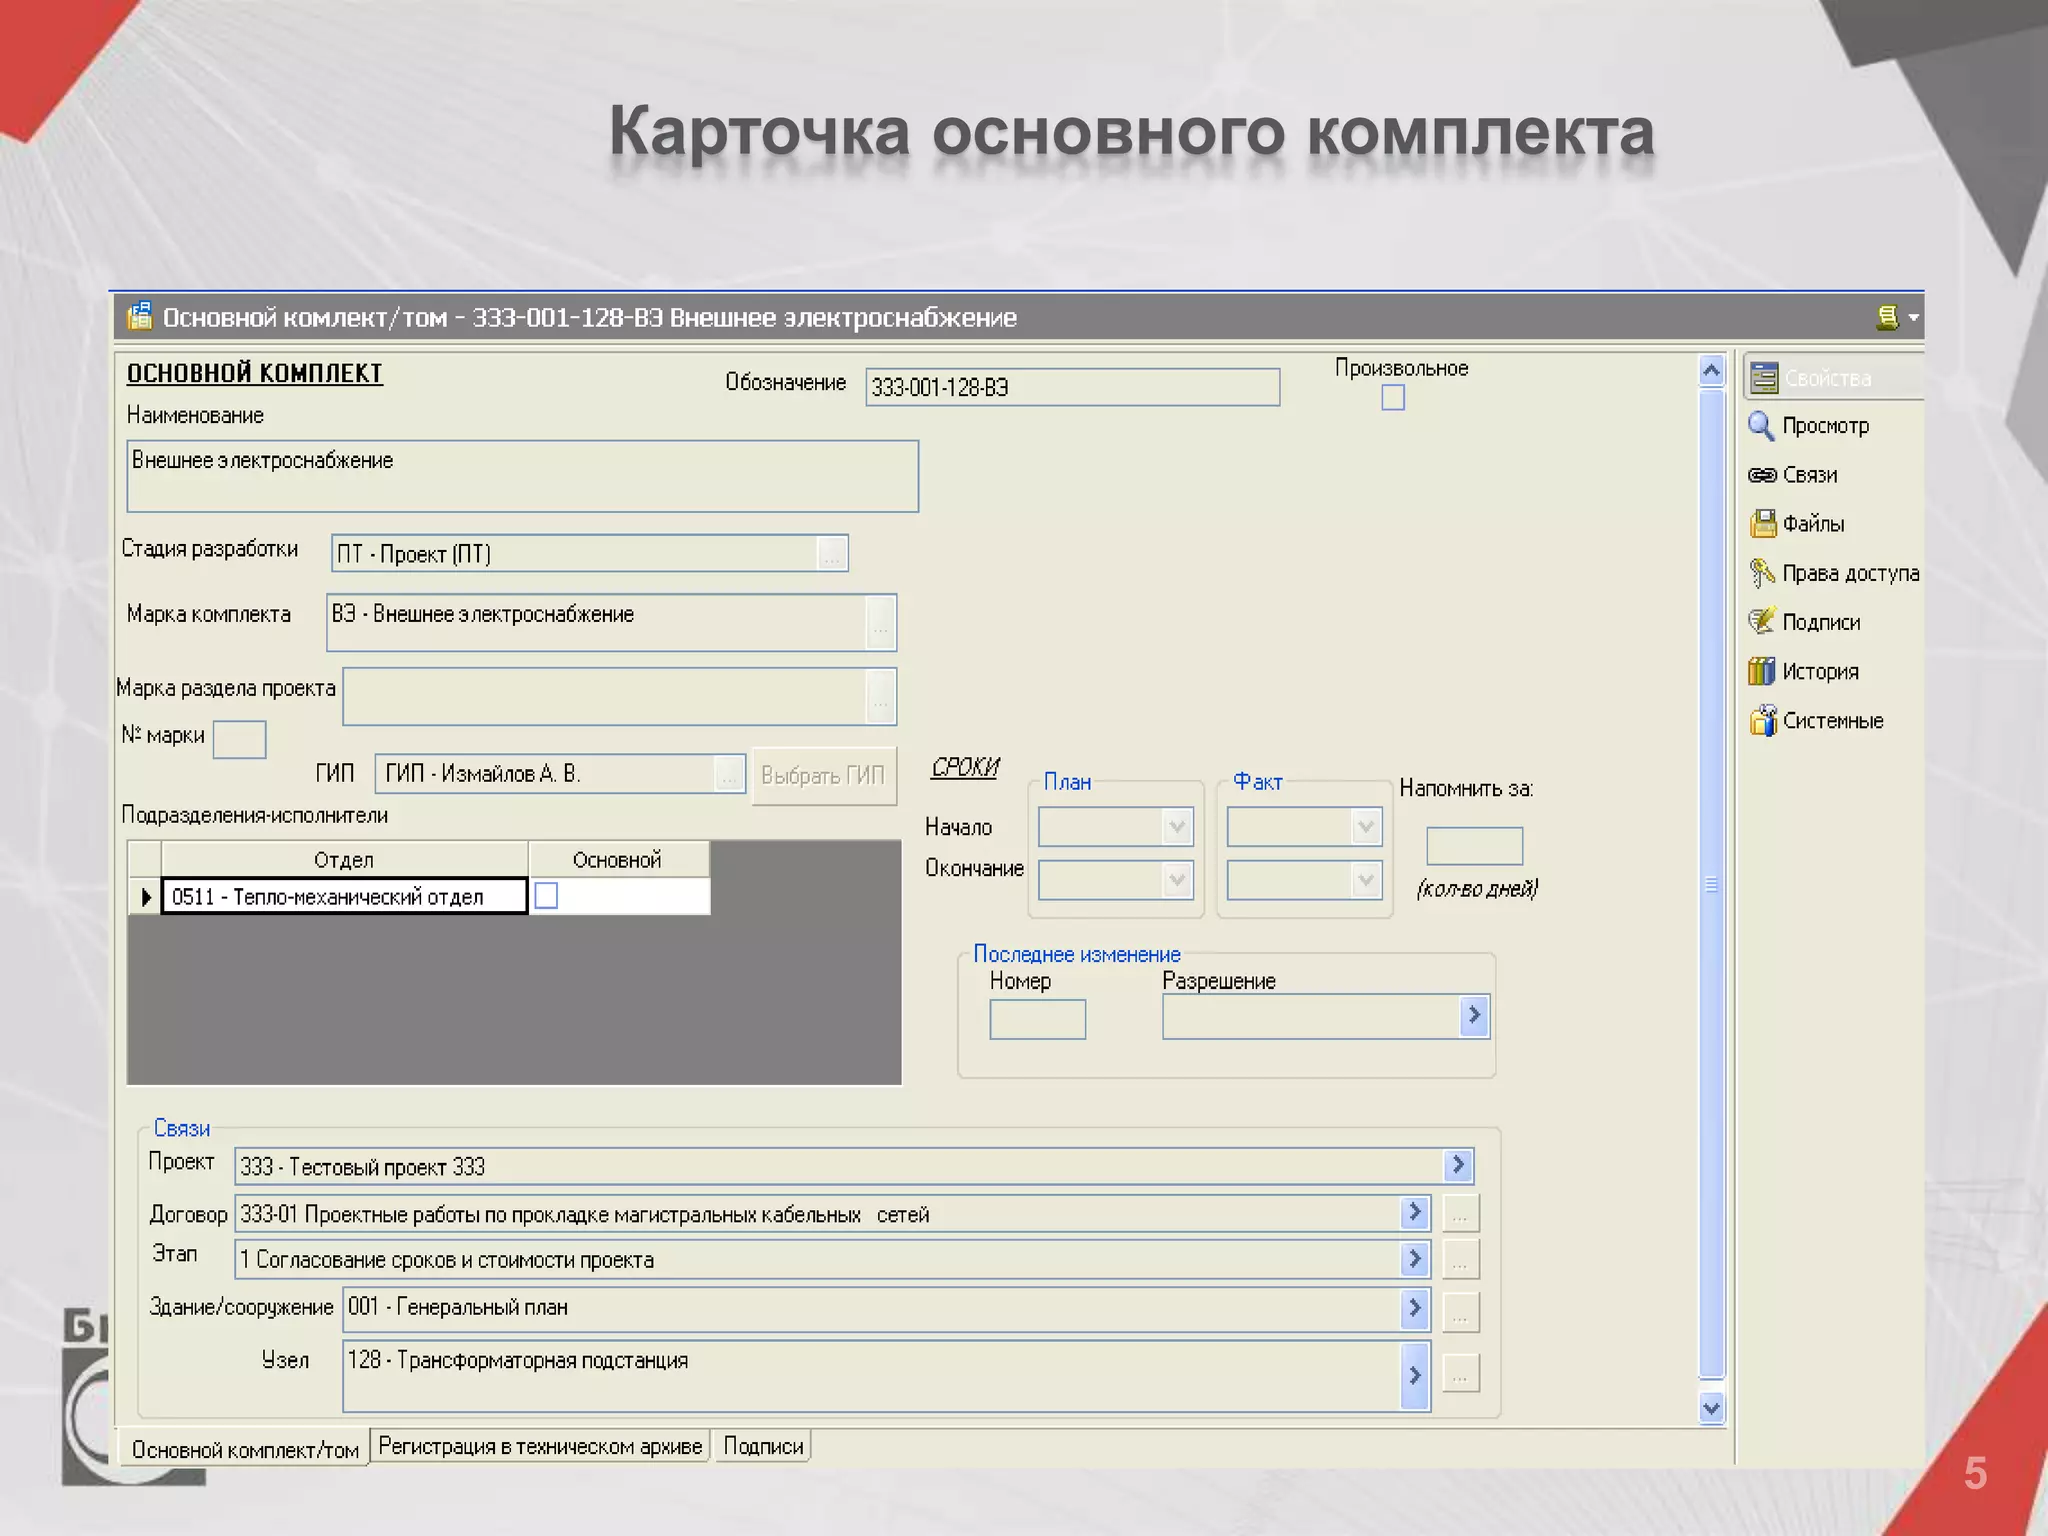Image resolution: width=2048 pixels, height=1536 pixels.
Task: Click into the Обозначение input field
Action: tap(1072, 388)
